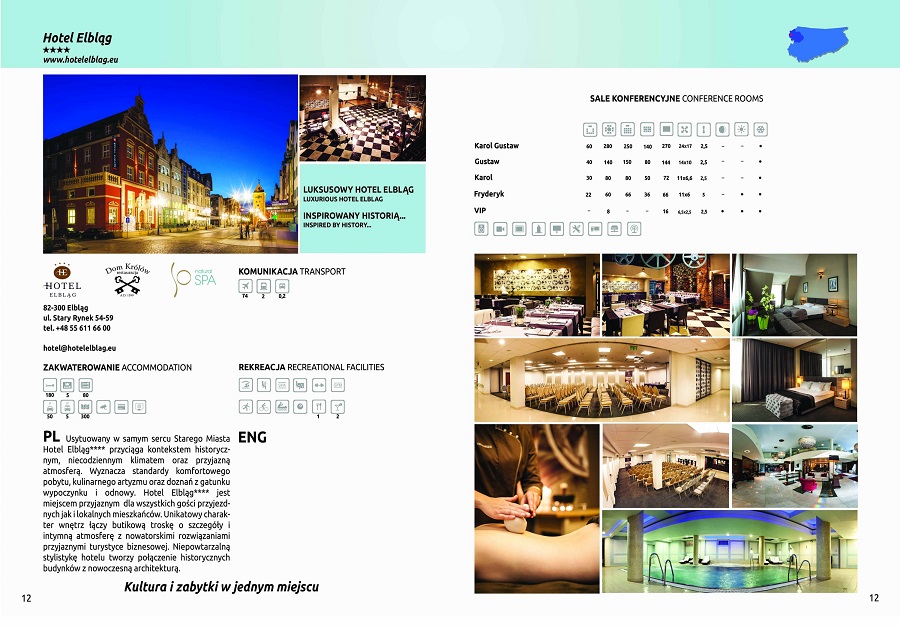The width and height of the screenshot is (900, 626).
Task: Click the video camera icon below conference table
Action: (x=501, y=229)
